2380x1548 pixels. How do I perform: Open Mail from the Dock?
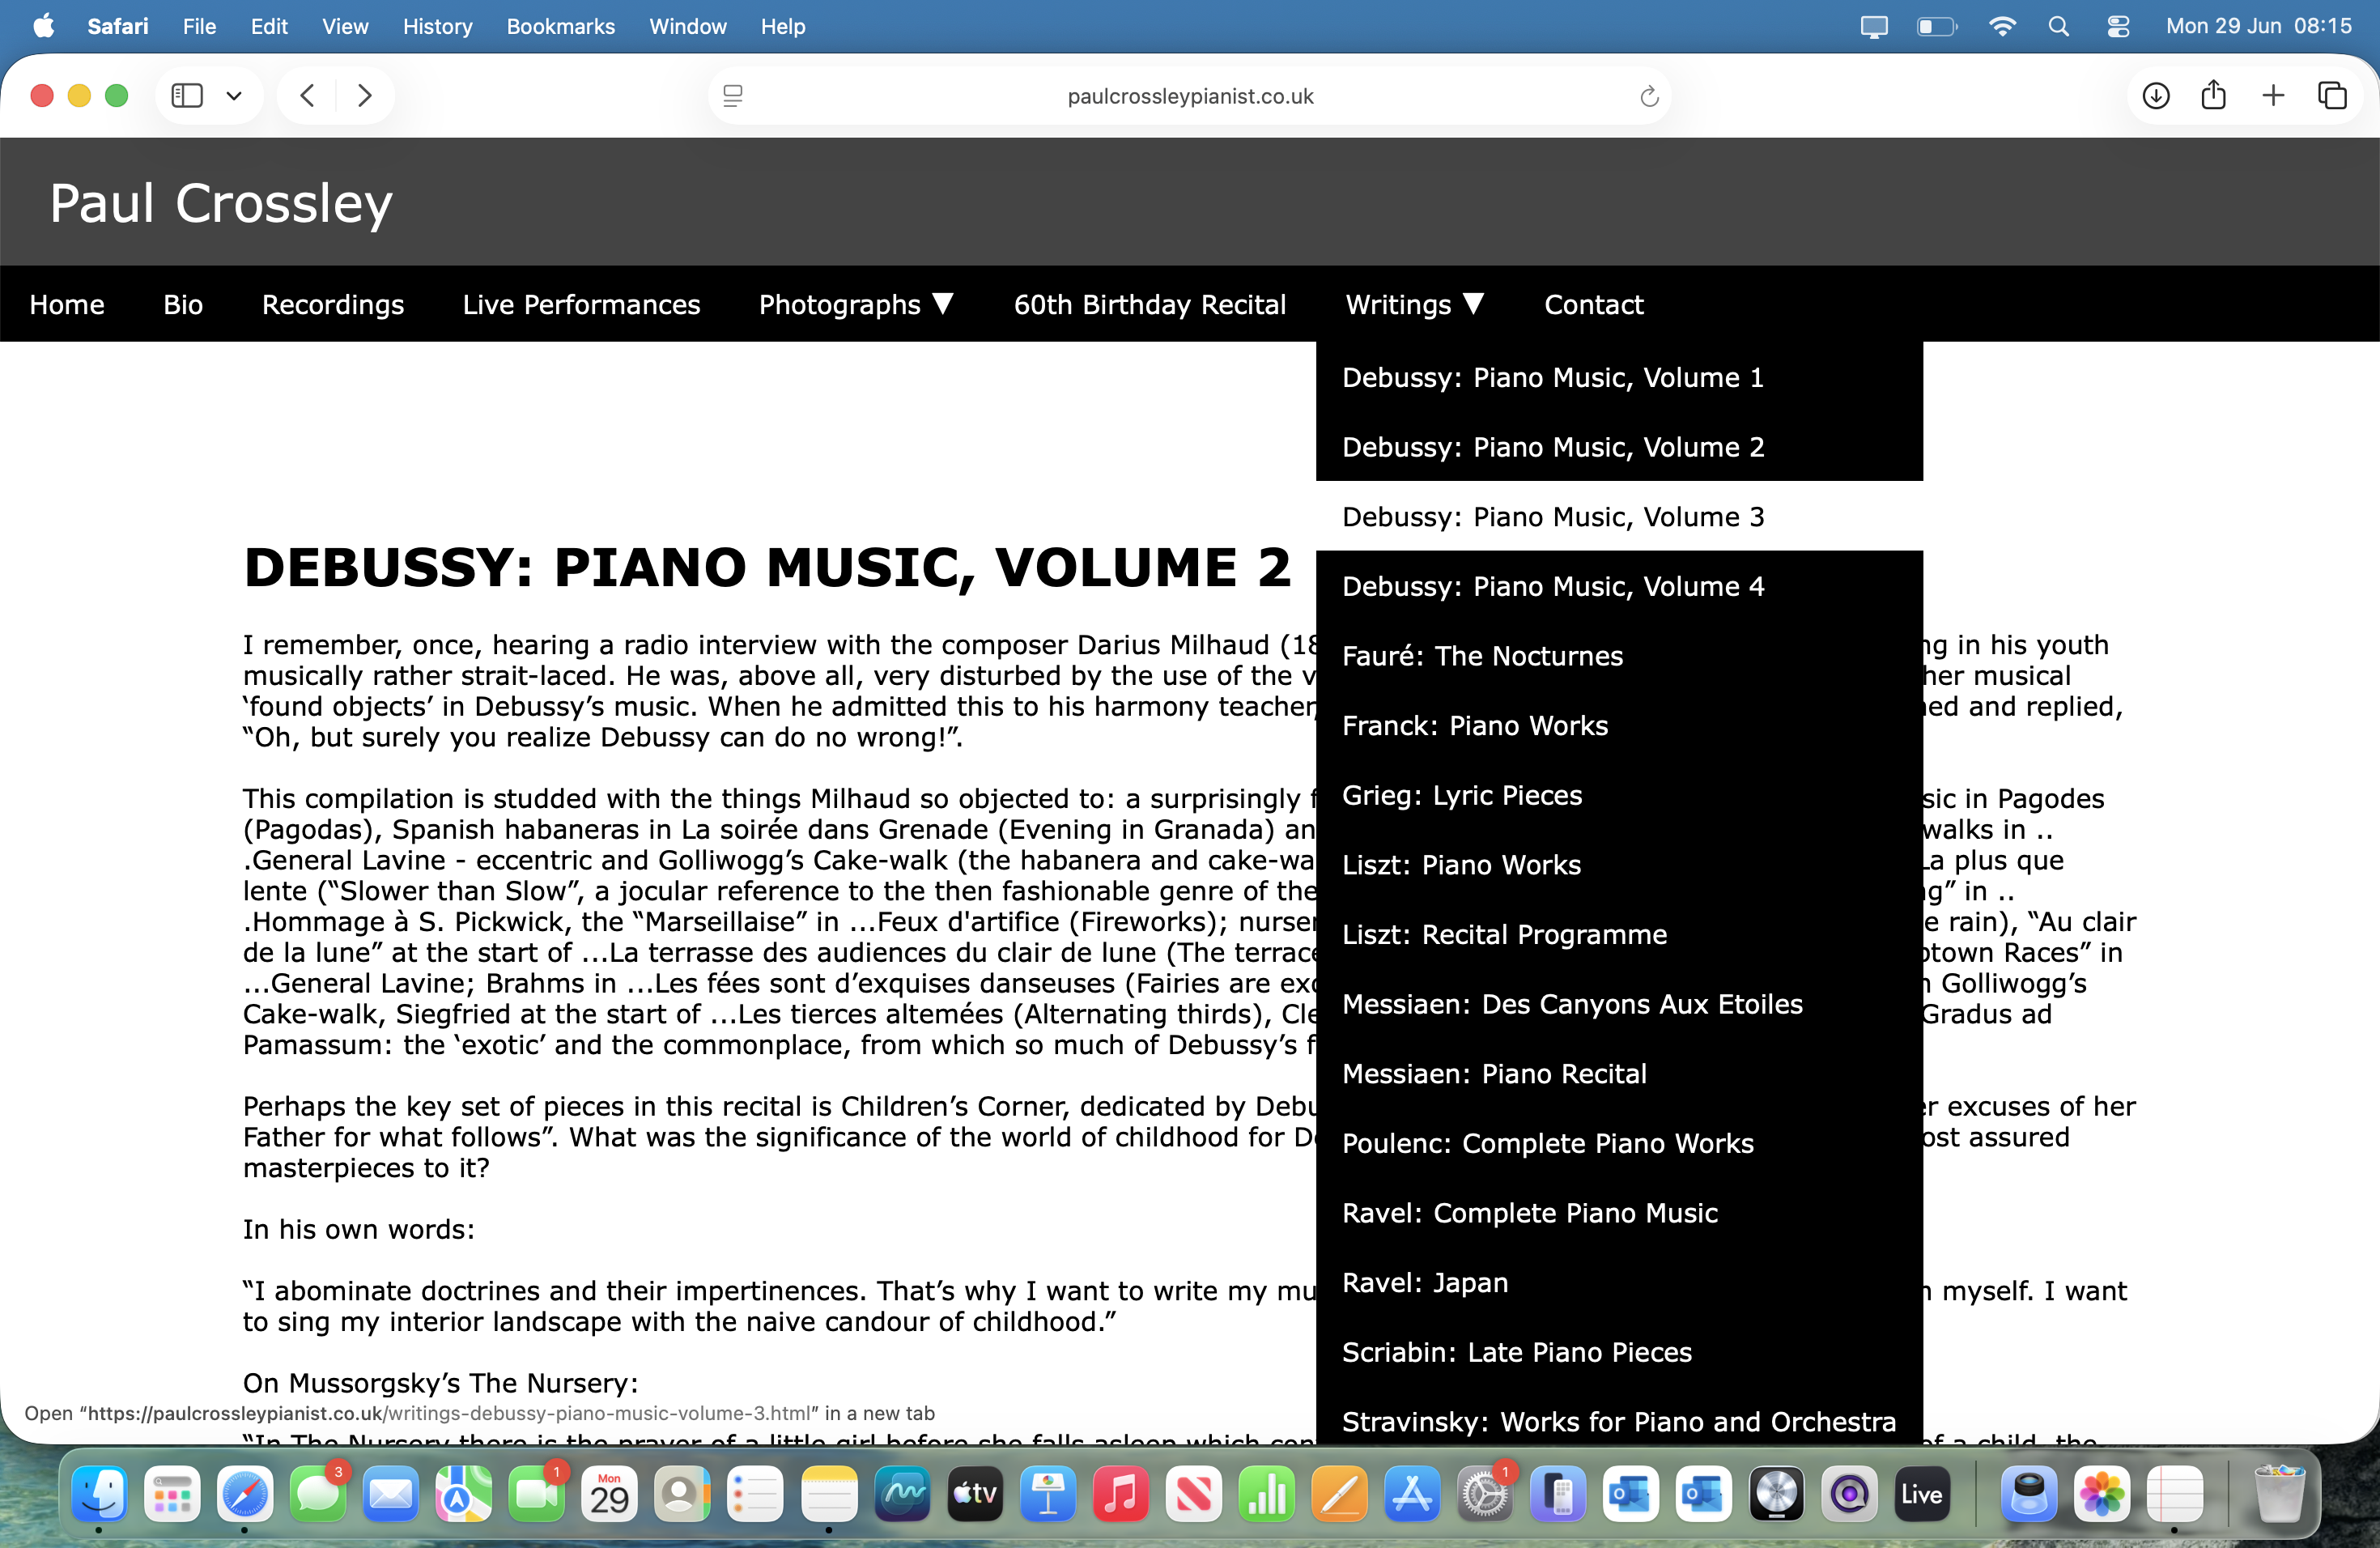coord(390,1494)
